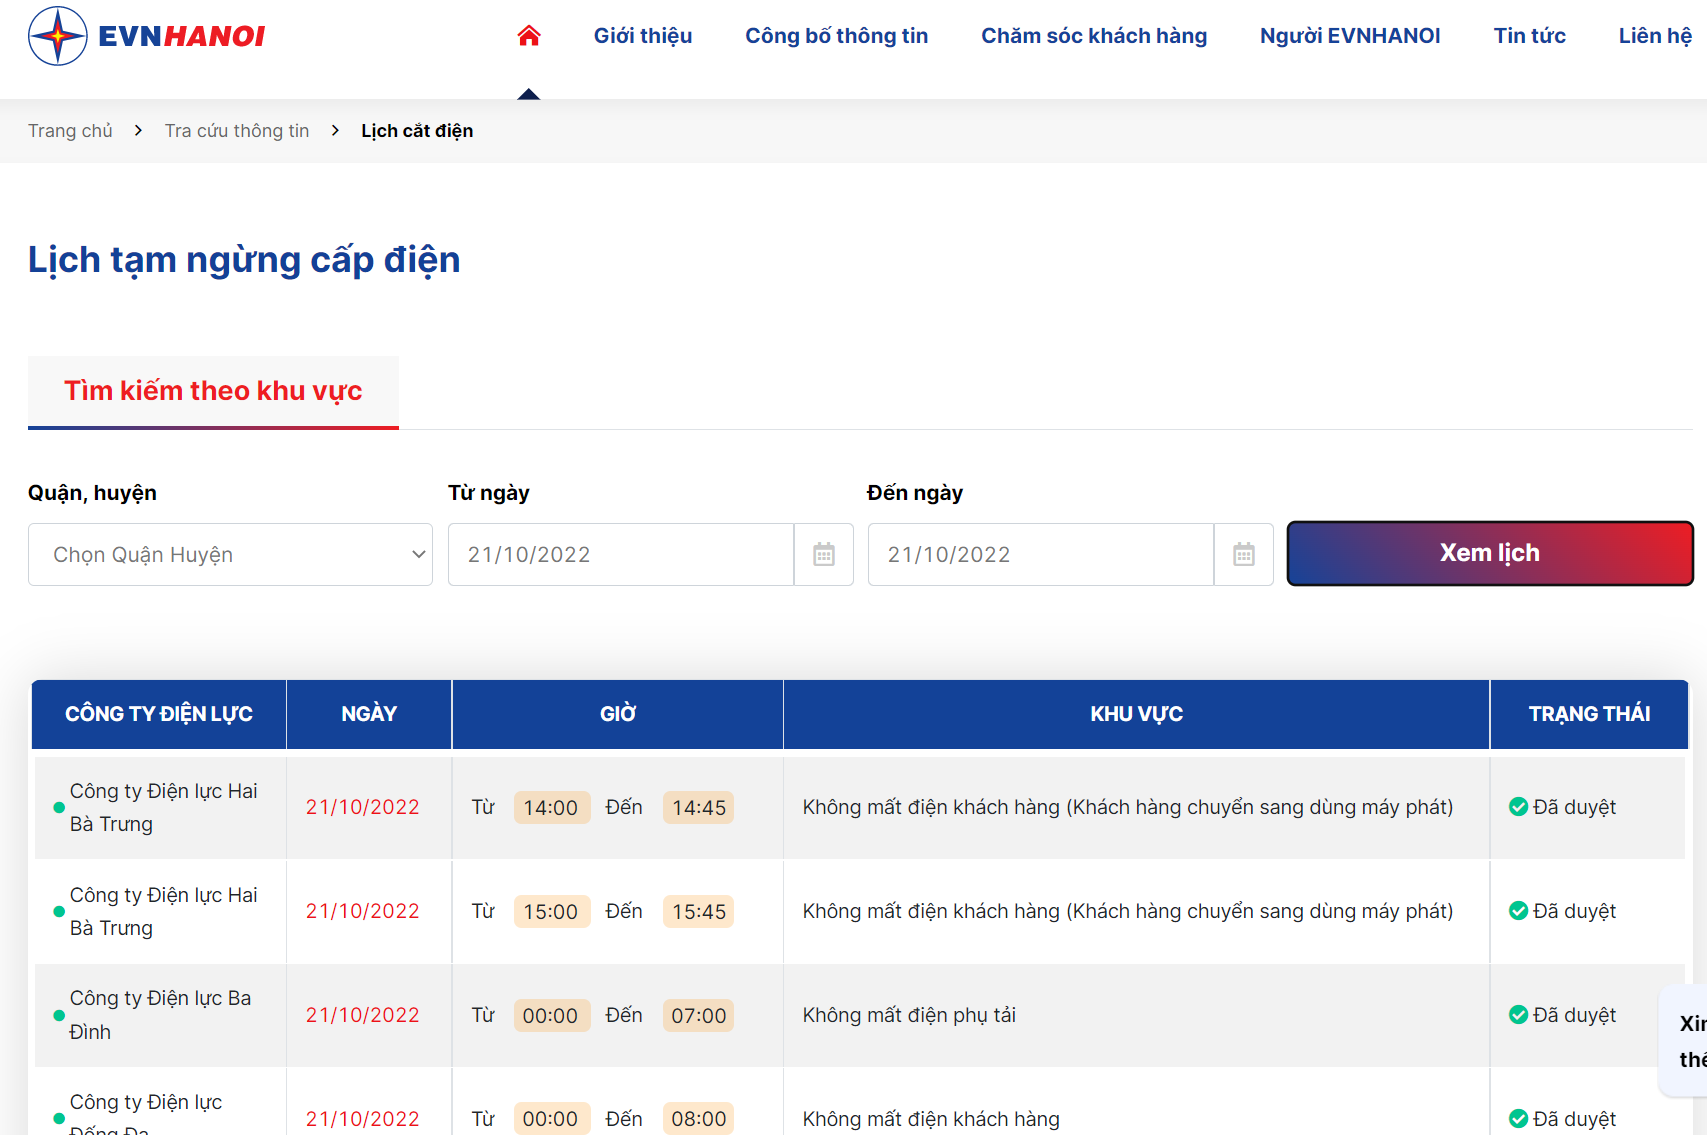
Task: Open Tra cứu thông tin breadcrumb link
Action: click(237, 131)
